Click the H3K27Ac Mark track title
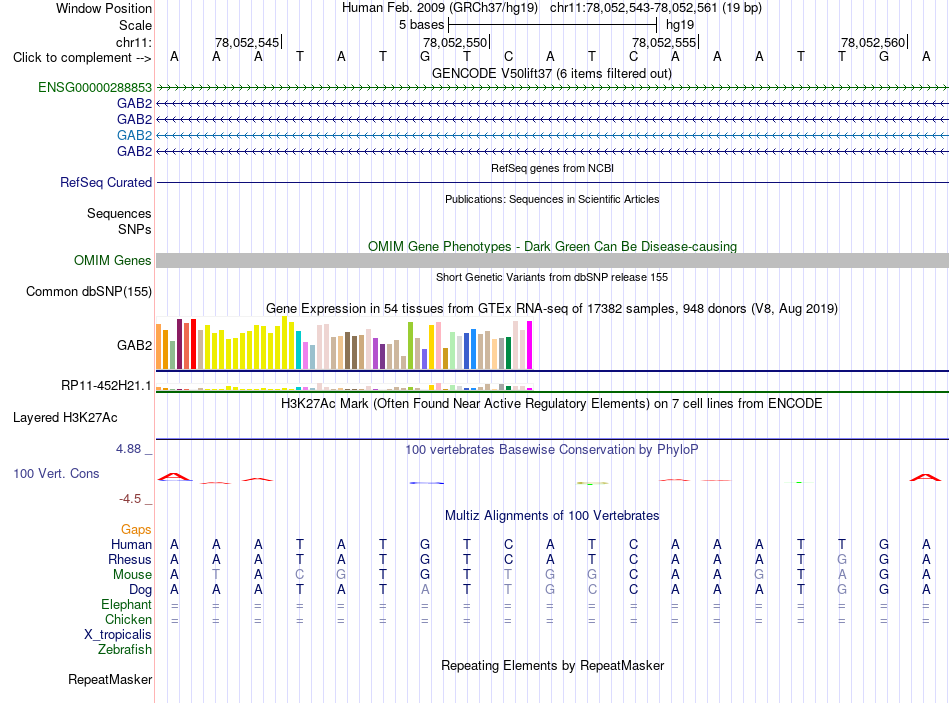Viewport: 950px width, 703px height. click(551, 404)
